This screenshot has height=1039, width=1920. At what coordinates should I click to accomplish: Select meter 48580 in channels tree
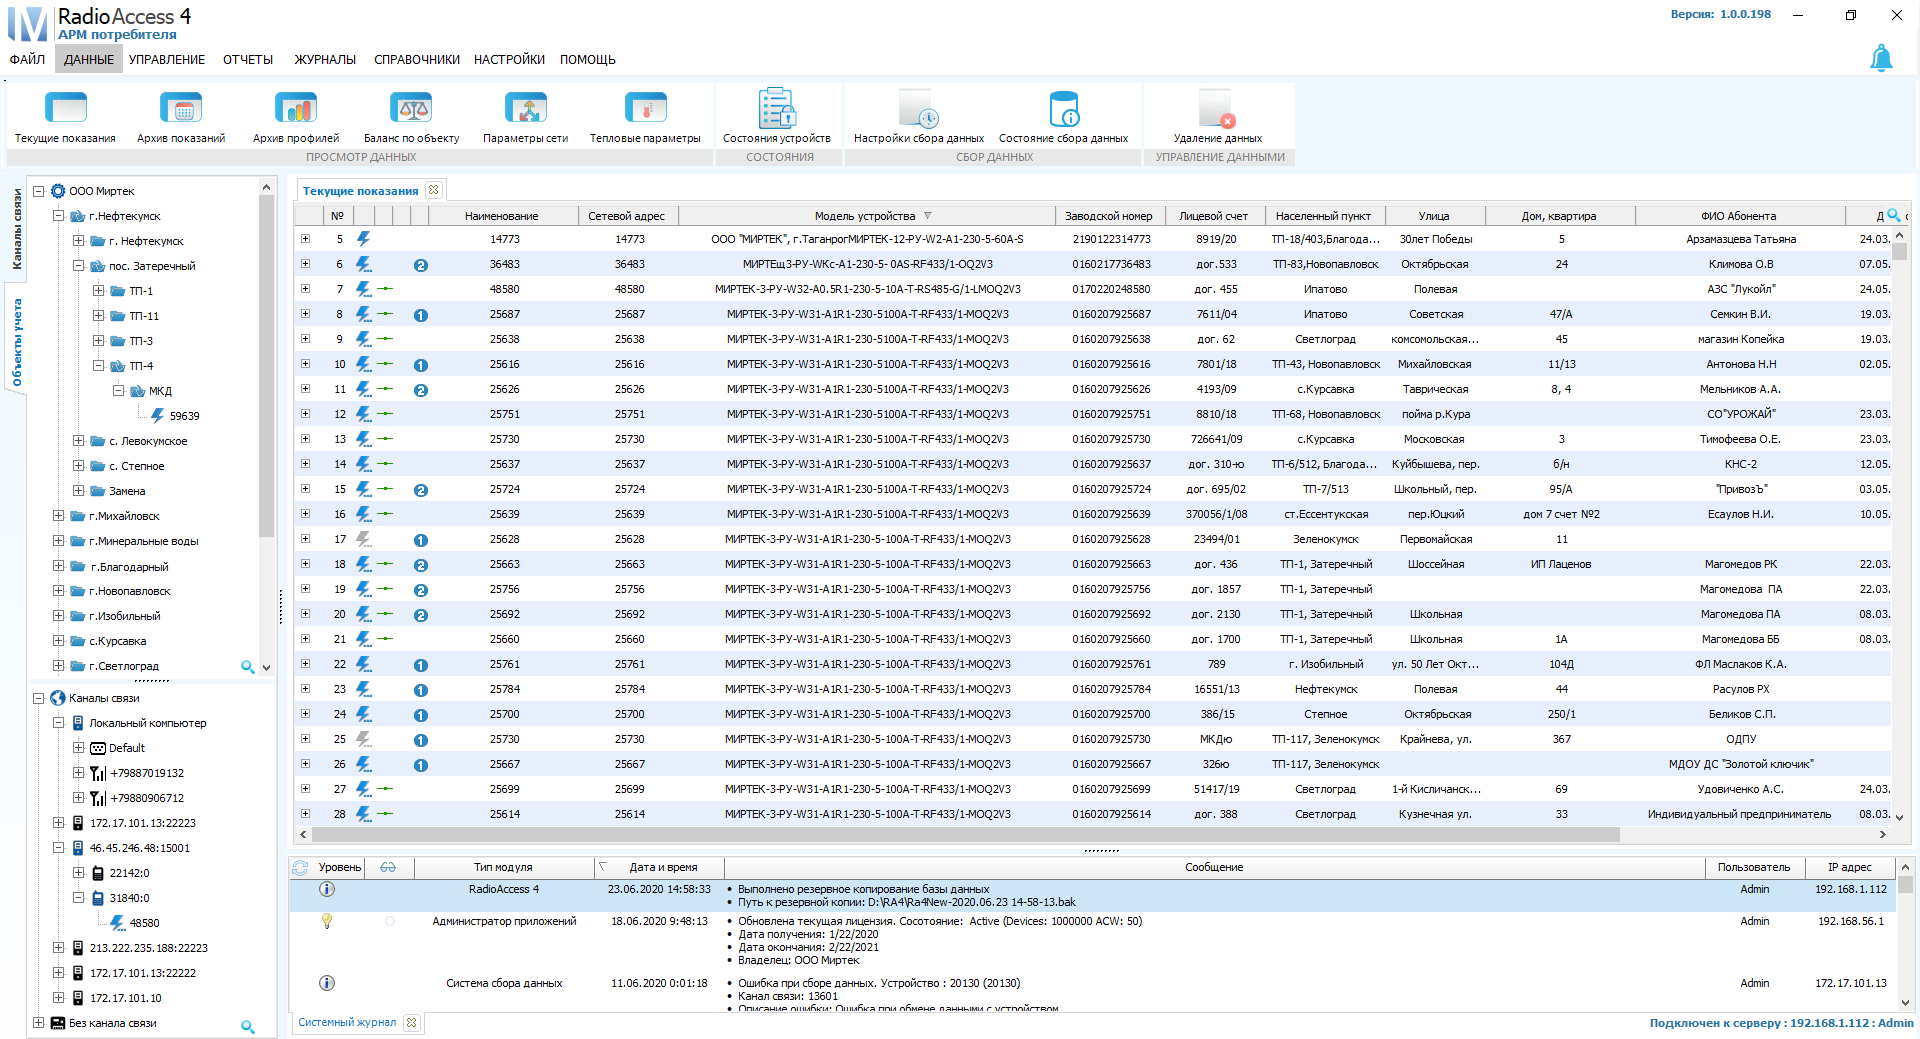pyautogui.click(x=144, y=923)
